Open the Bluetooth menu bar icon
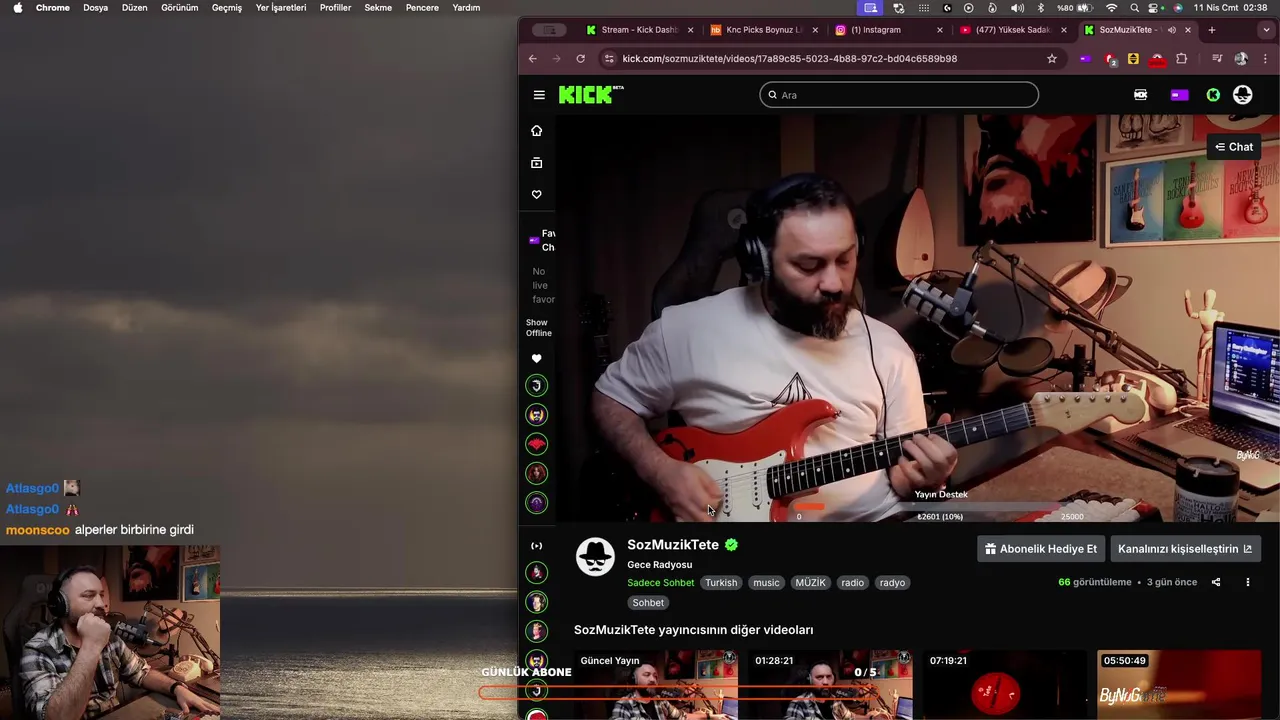 pyautogui.click(x=1040, y=8)
